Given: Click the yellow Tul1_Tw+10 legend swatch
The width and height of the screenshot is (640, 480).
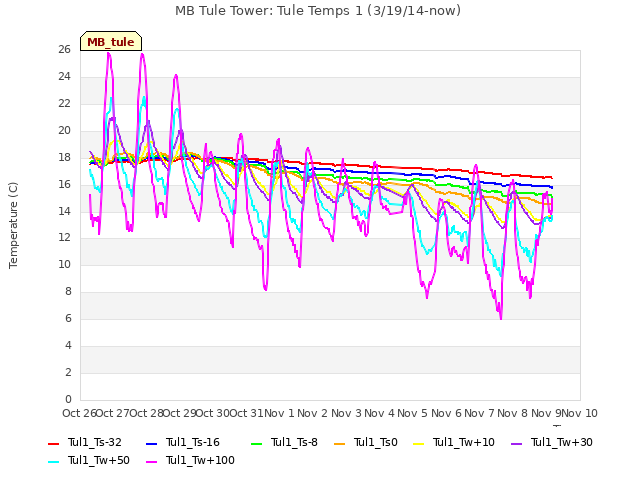Looking at the screenshot, I should (x=419, y=443).
